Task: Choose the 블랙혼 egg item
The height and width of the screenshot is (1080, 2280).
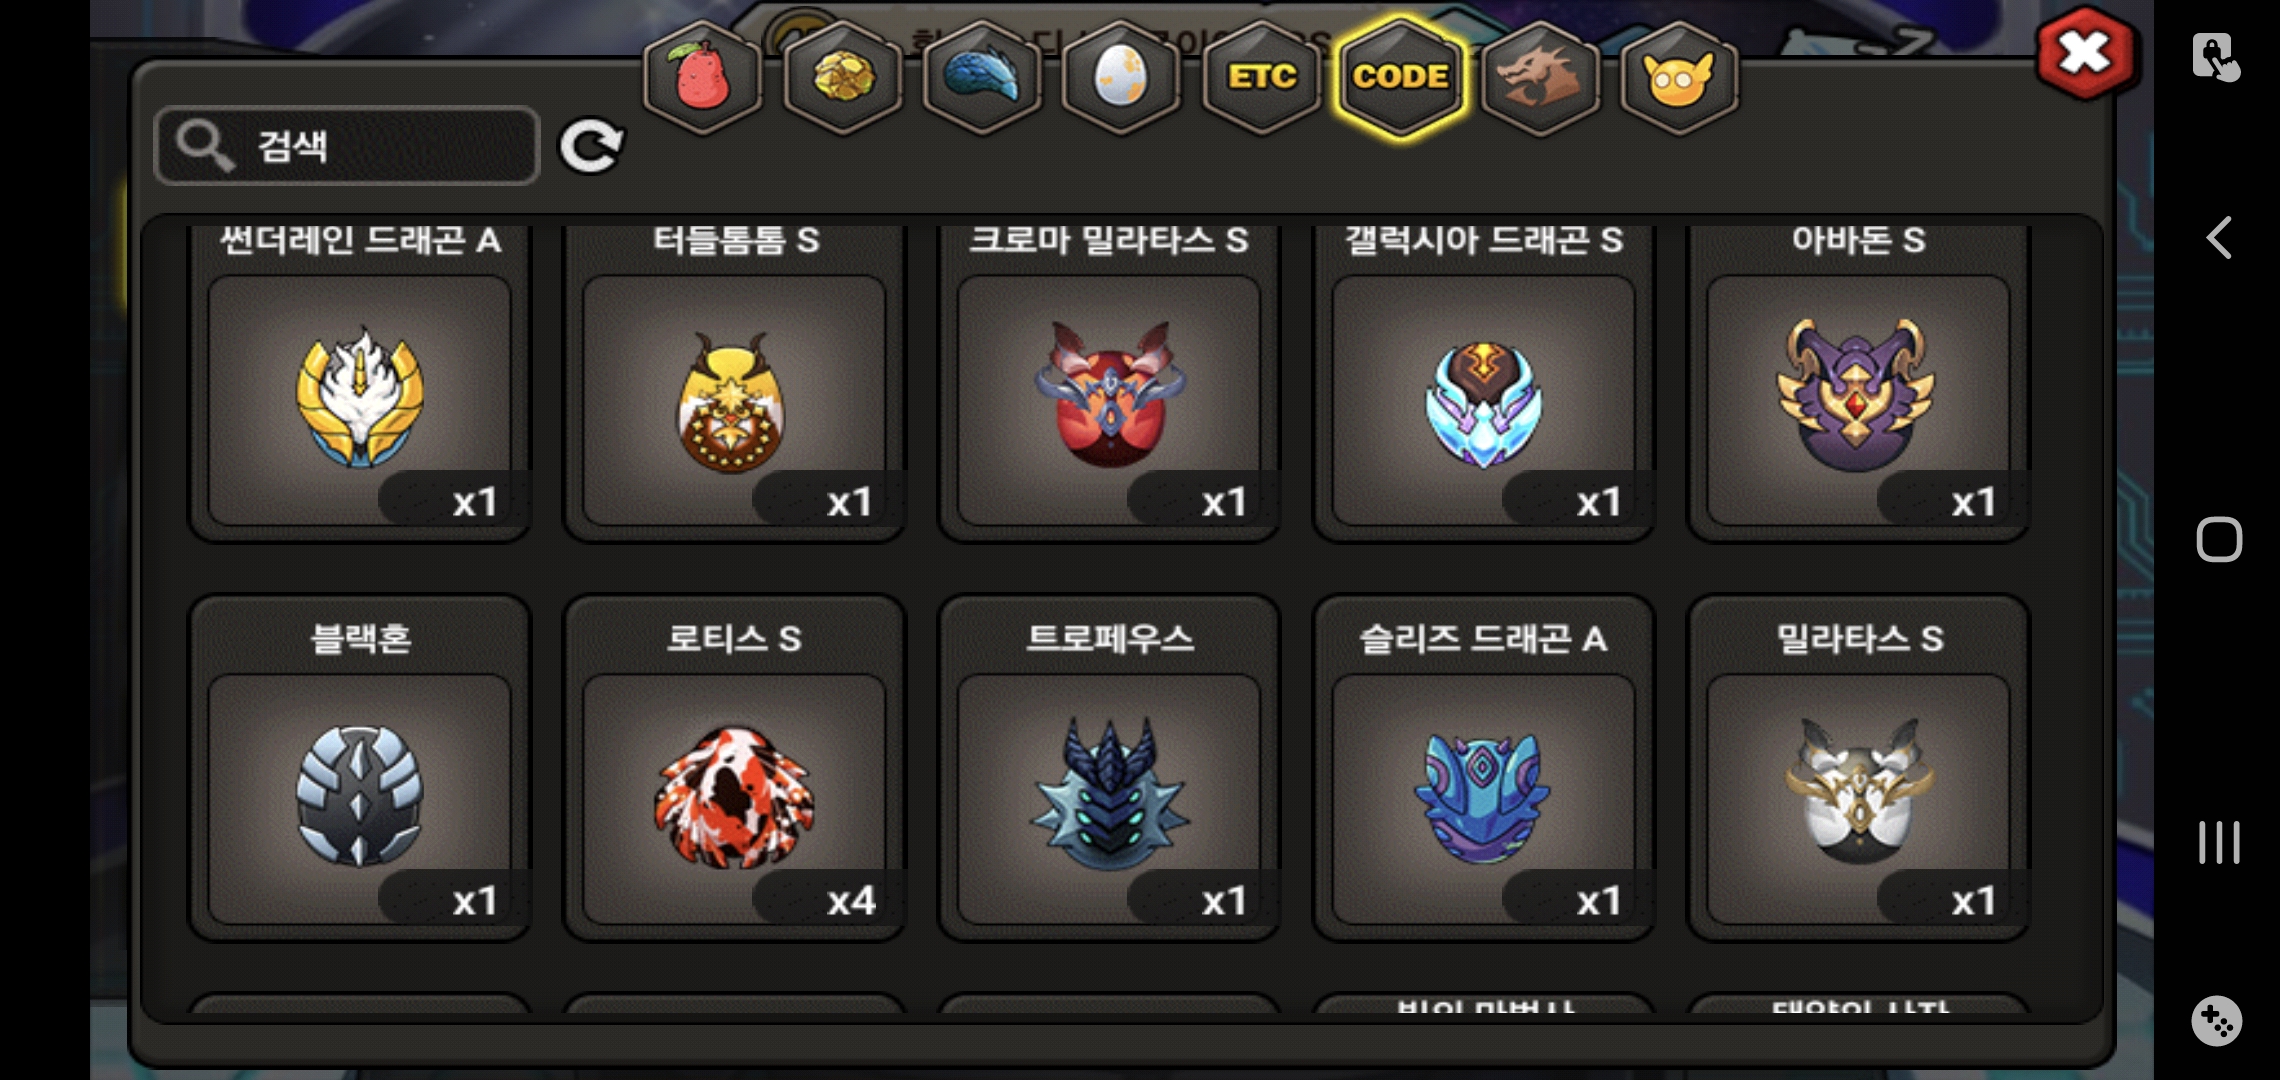Action: (360, 768)
